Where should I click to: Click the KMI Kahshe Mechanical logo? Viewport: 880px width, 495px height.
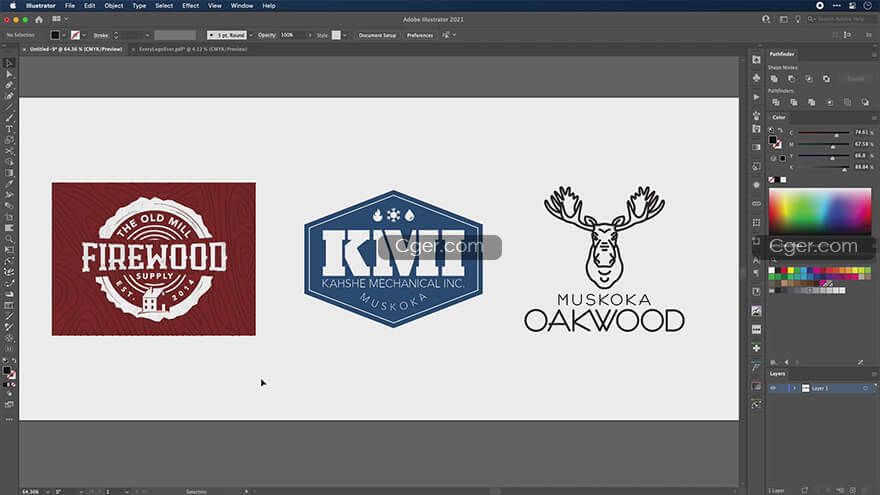[x=393, y=259]
